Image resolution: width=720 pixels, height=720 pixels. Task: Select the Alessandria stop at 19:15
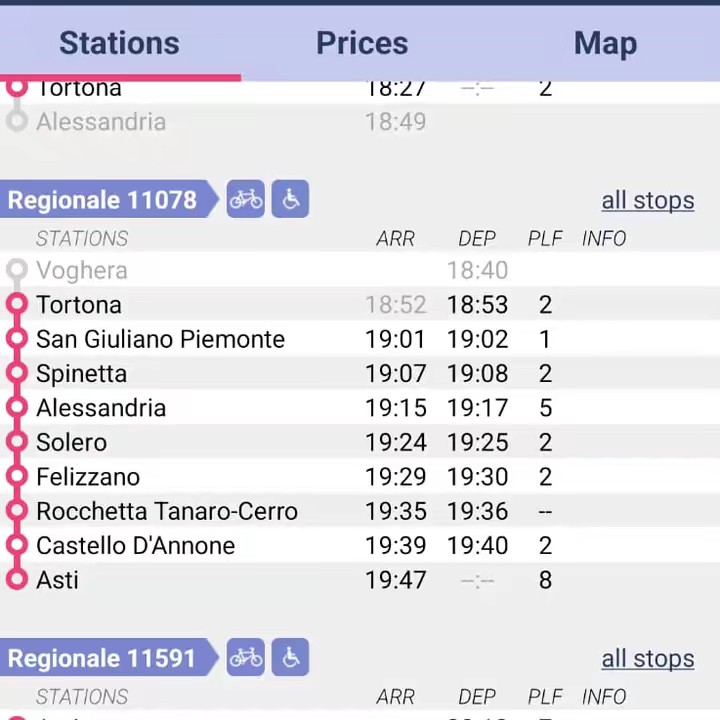tap(101, 408)
